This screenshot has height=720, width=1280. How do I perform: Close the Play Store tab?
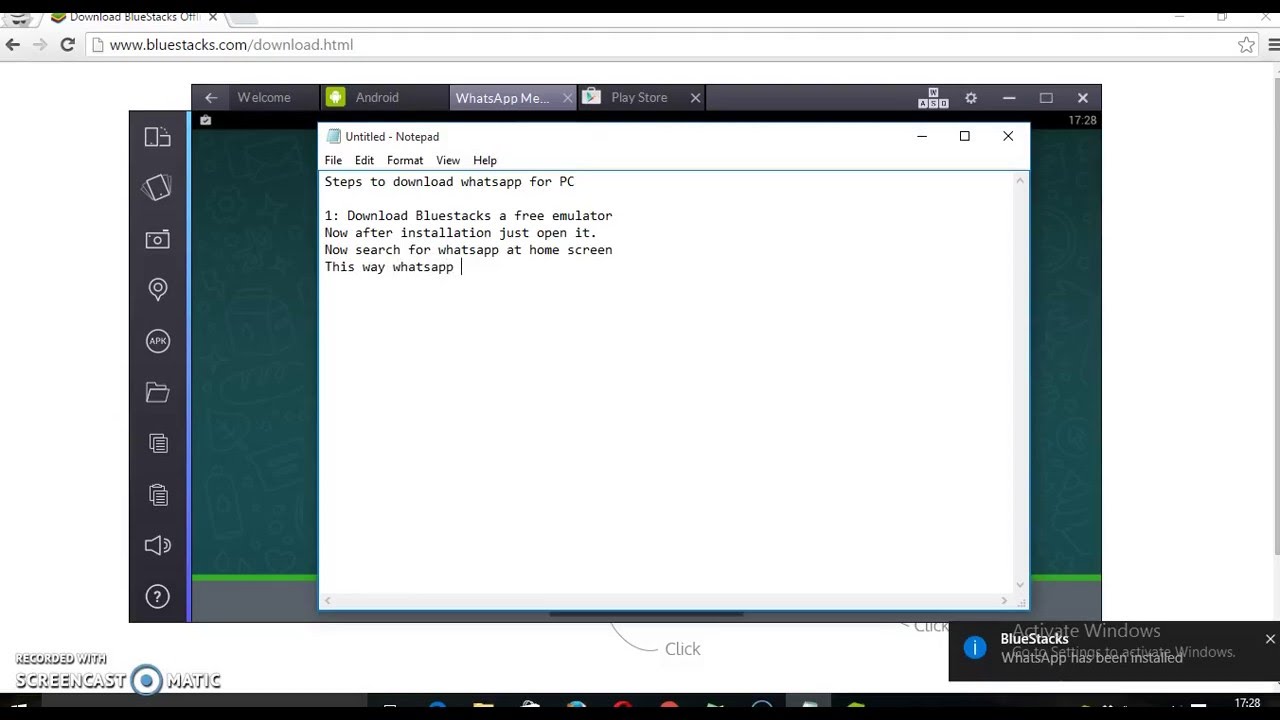[695, 97]
